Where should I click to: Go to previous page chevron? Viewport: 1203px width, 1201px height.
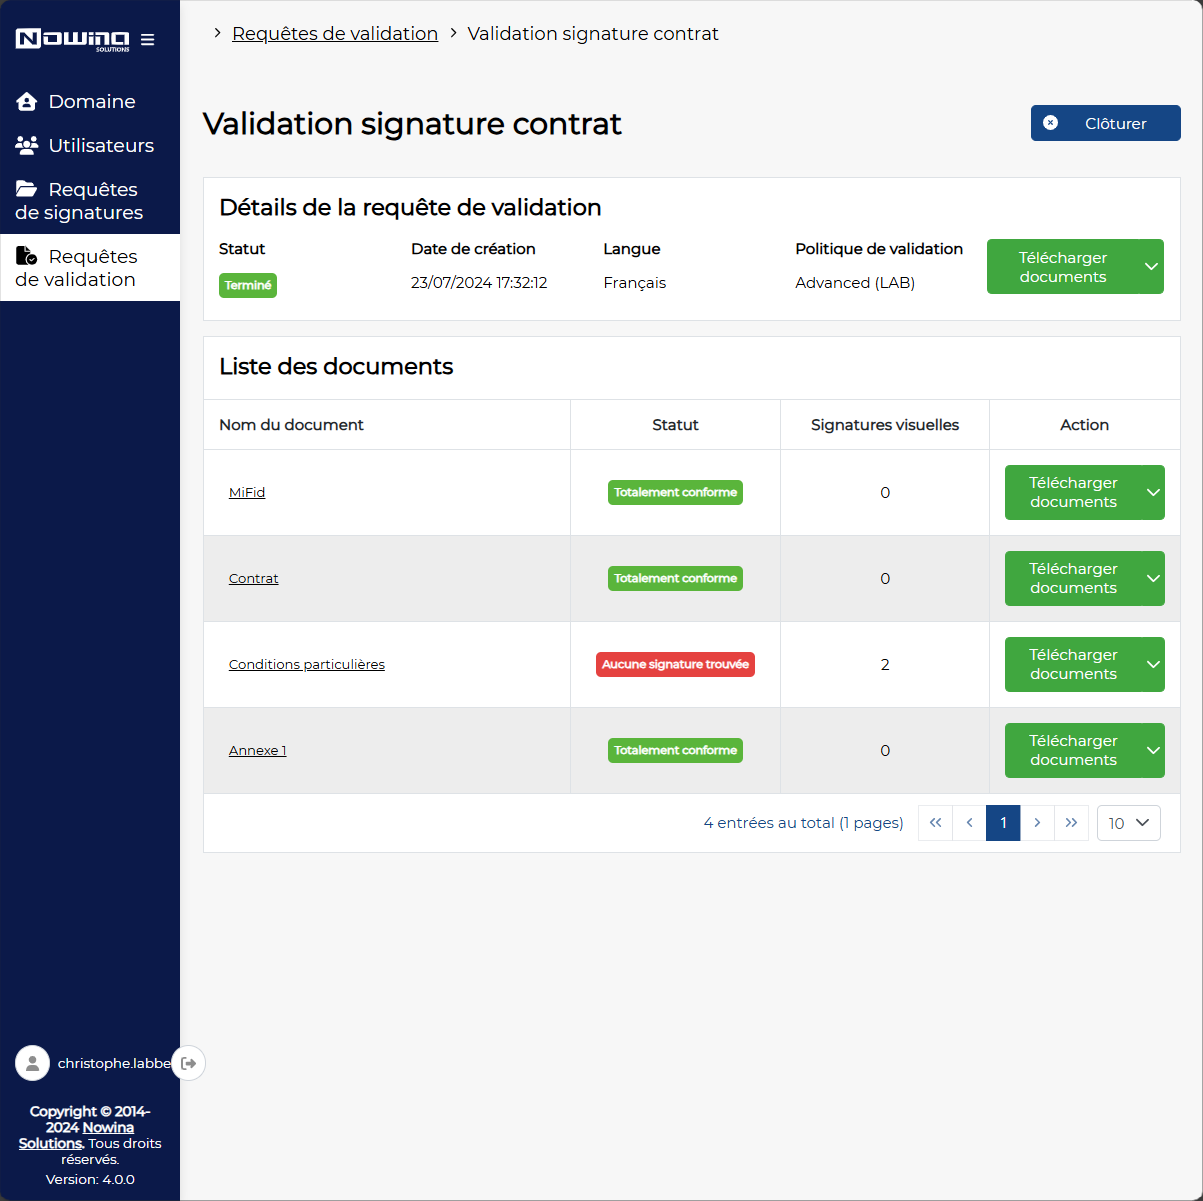969,823
